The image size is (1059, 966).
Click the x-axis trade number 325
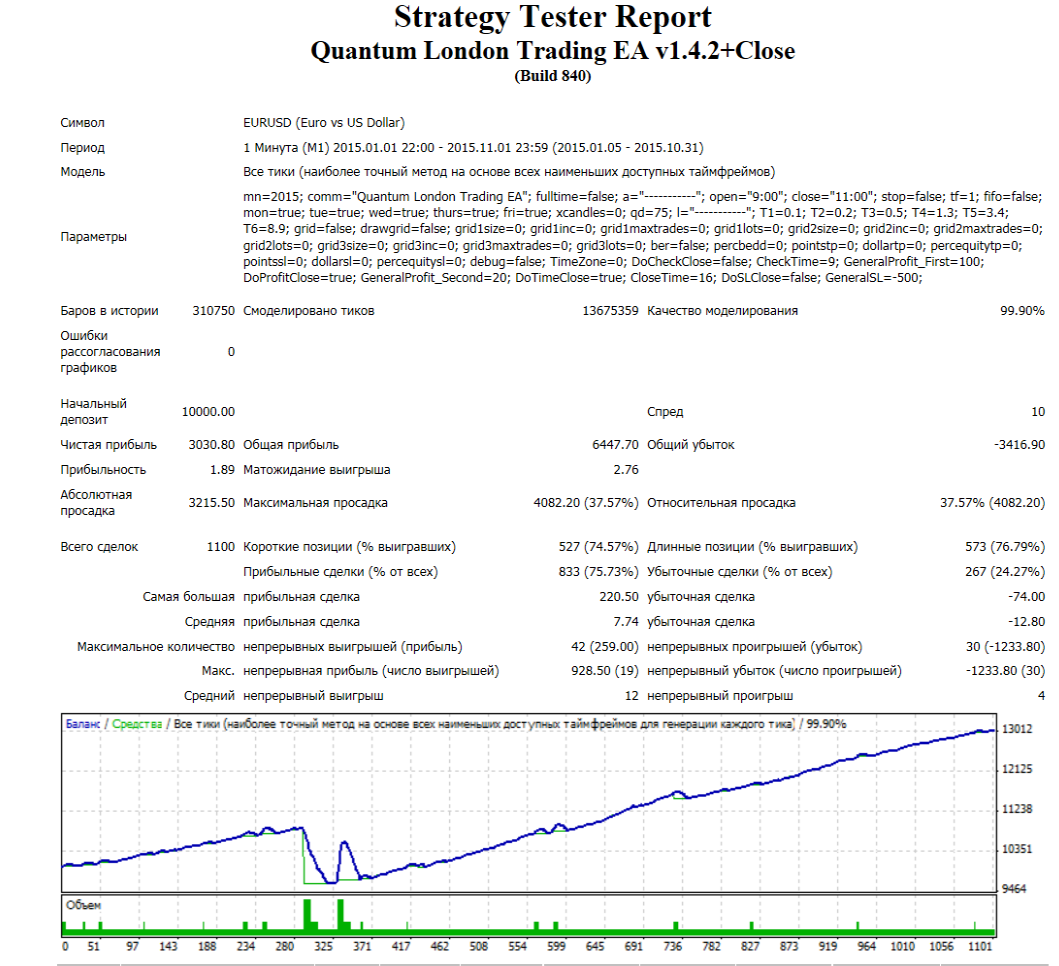click(x=323, y=946)
